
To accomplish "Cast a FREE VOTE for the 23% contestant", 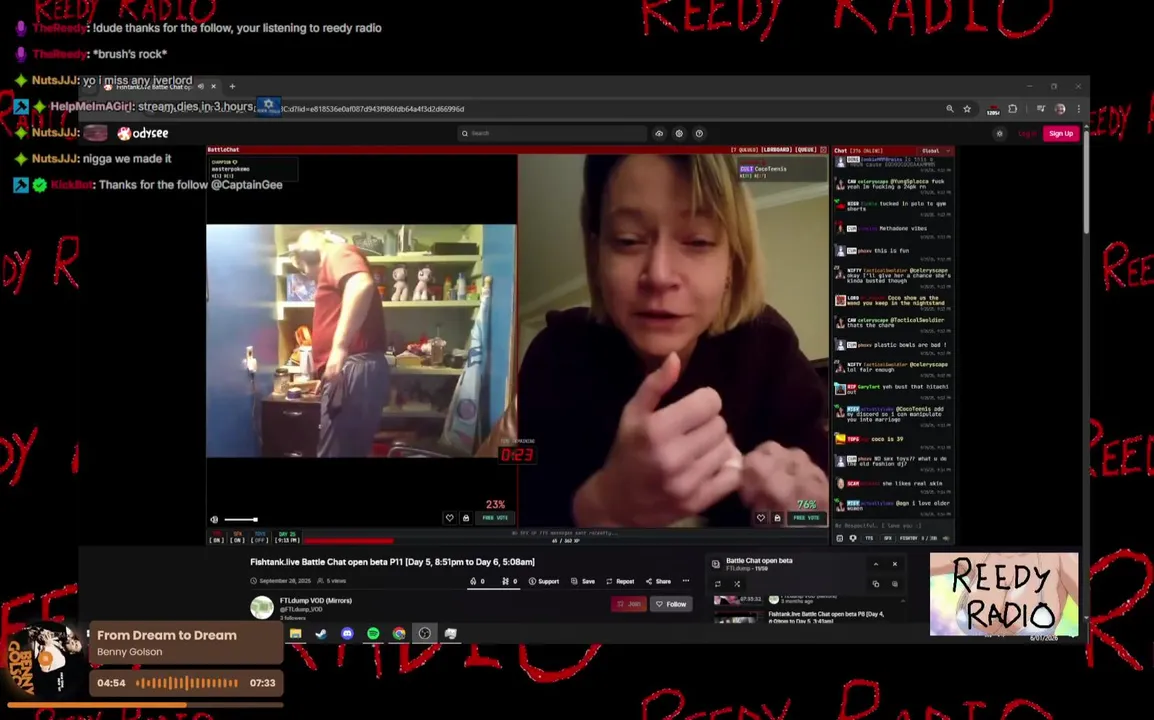I will click(495, 518).
